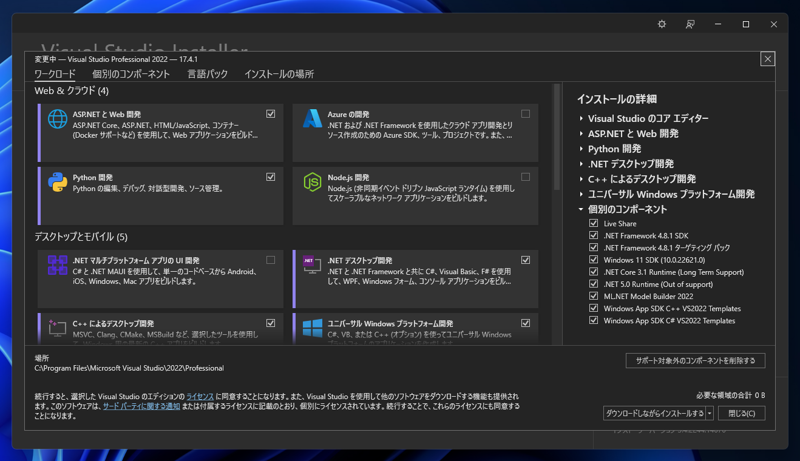Viewport: 800px width, 461px height.
Task: Click the インストールの詳細 panel heading
Action: pyautogui.click(x=617, y=99)
